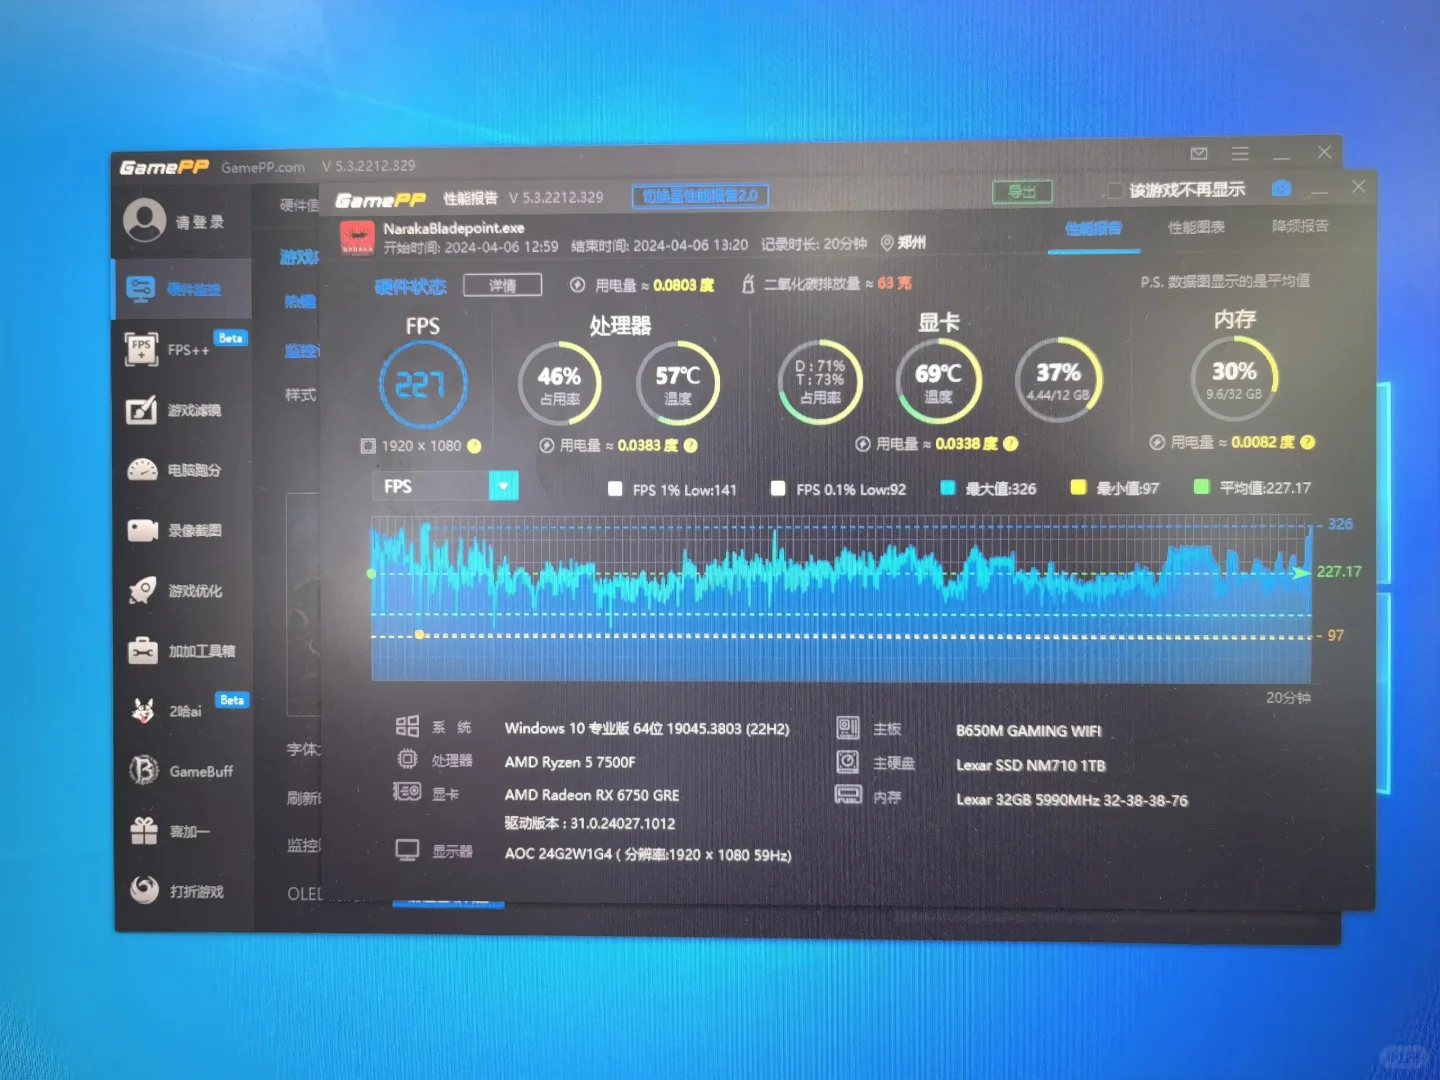This screenshot has width=1440, height=1080.
Task: Click the 驱动版本: 31.0.24027.1012 text
Action: tap(590, 824)
